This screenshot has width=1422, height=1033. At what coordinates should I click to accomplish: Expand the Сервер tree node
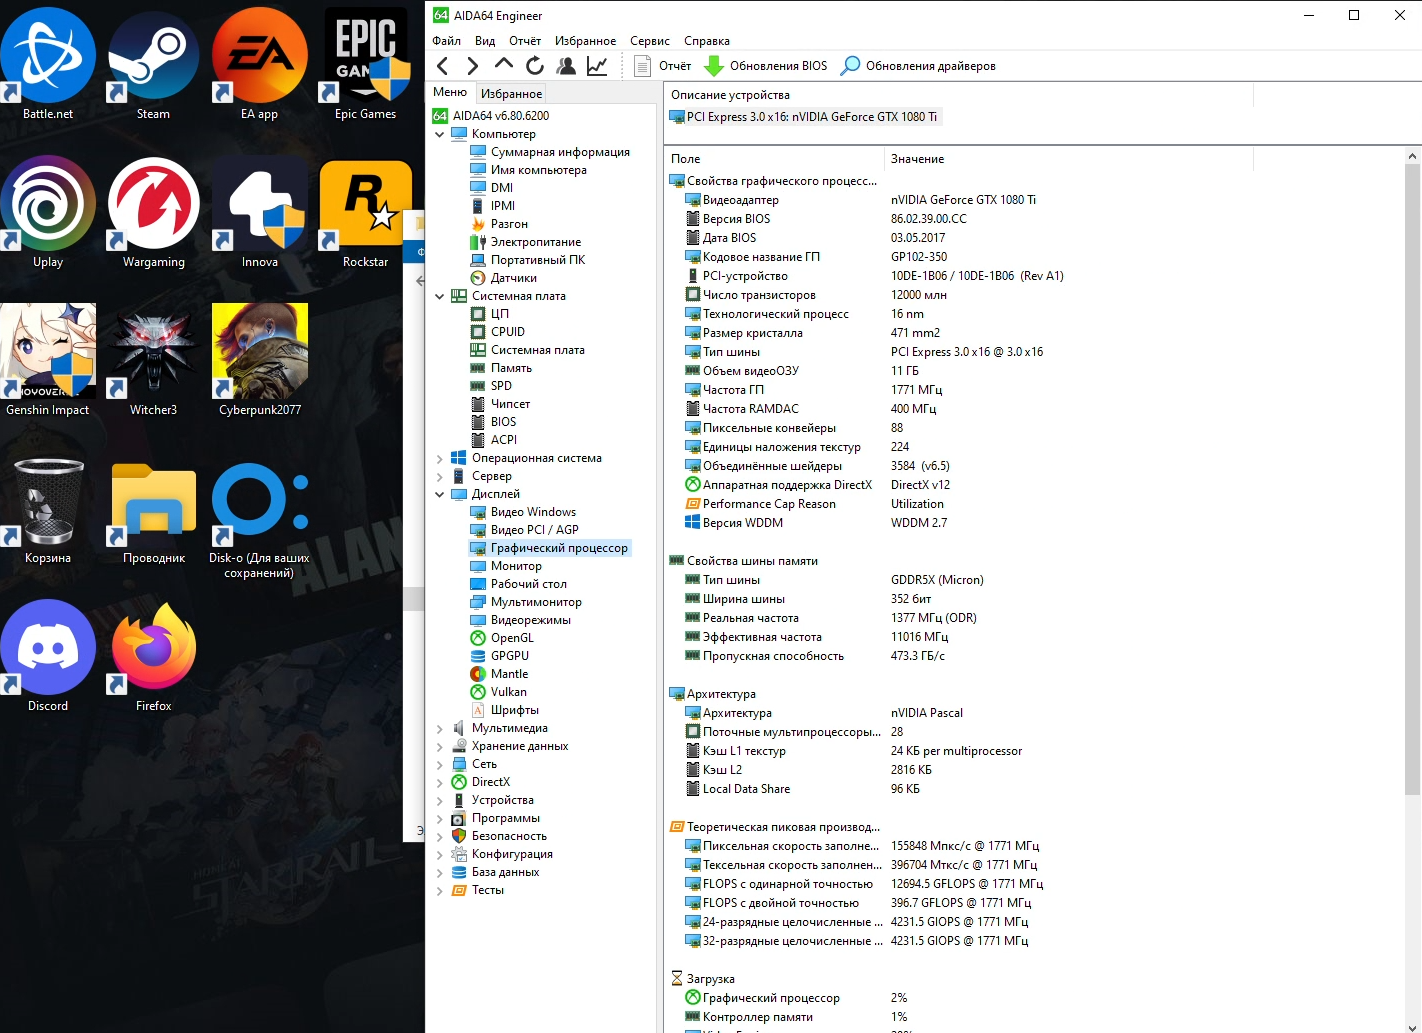pyautogui.click(x=439, y=476)
